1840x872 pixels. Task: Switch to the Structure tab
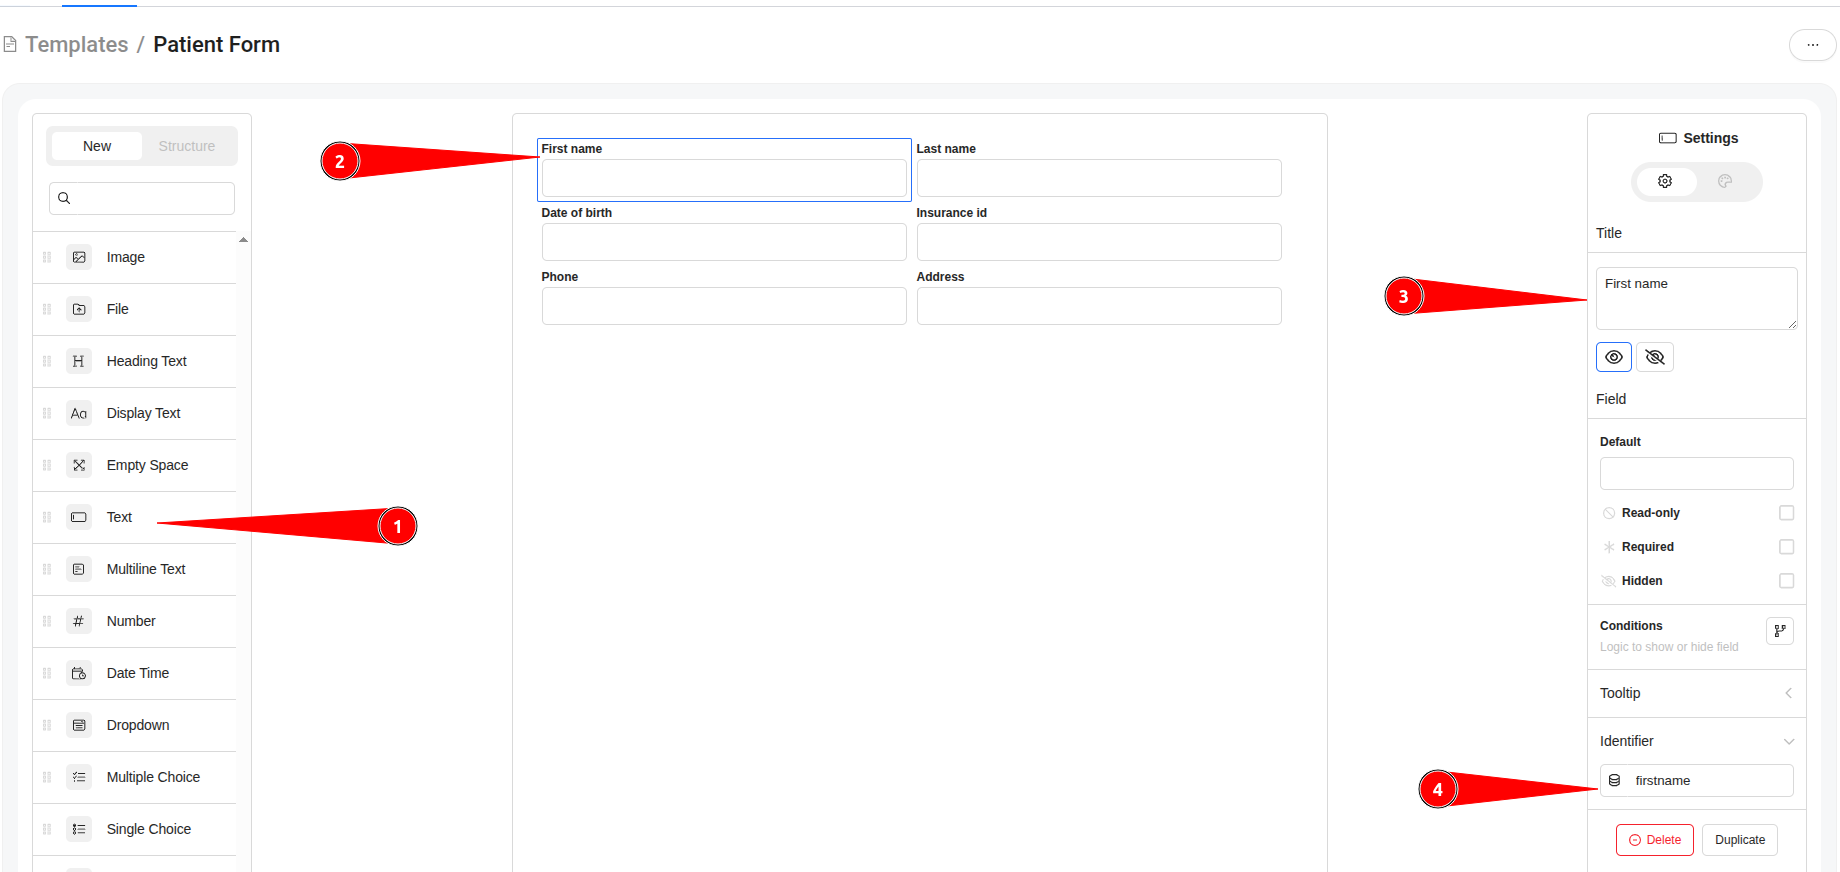point(187,146)
